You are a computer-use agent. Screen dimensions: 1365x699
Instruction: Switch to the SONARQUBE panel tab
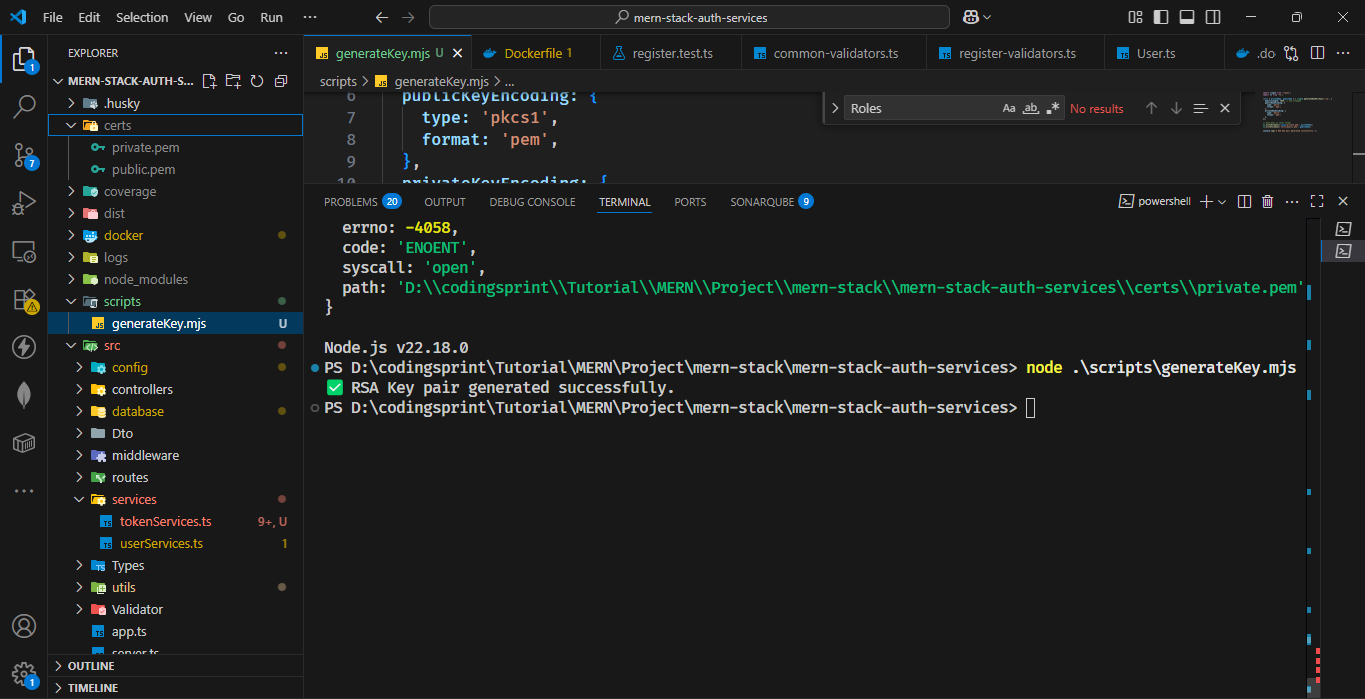coord(771,201)
